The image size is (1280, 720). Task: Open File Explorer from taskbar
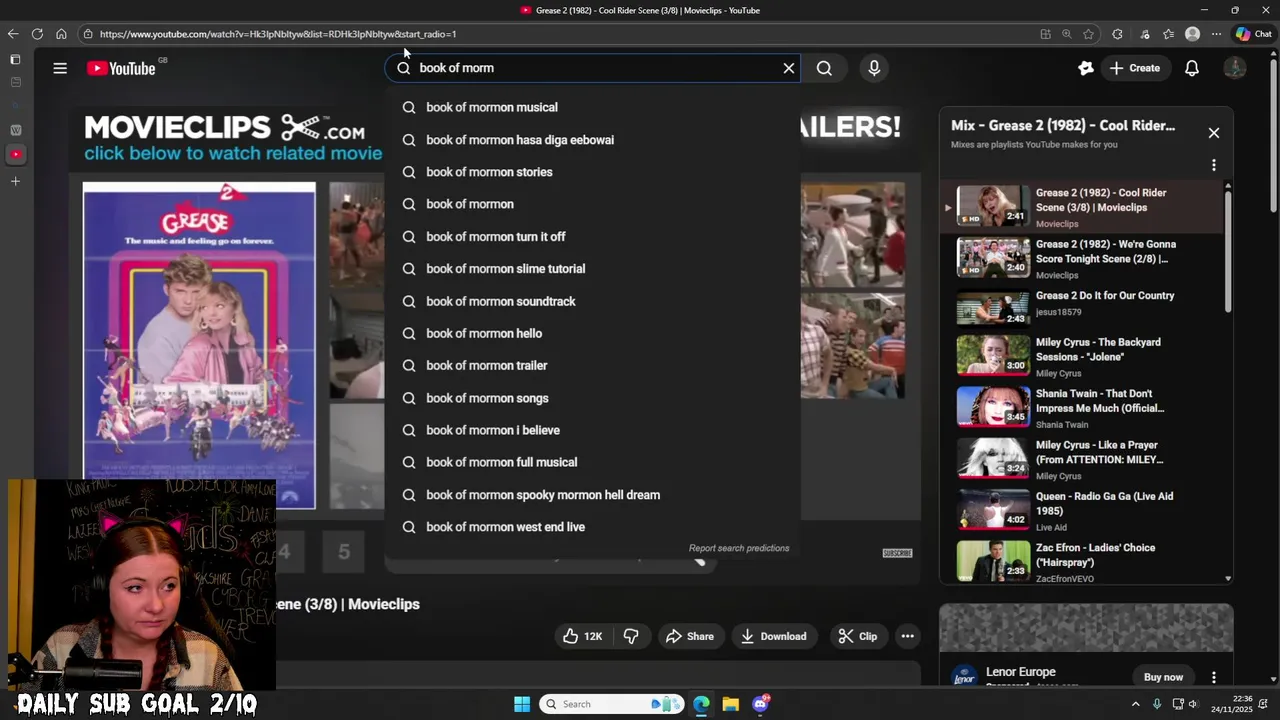pyautogui.click(x=731, y=704)
